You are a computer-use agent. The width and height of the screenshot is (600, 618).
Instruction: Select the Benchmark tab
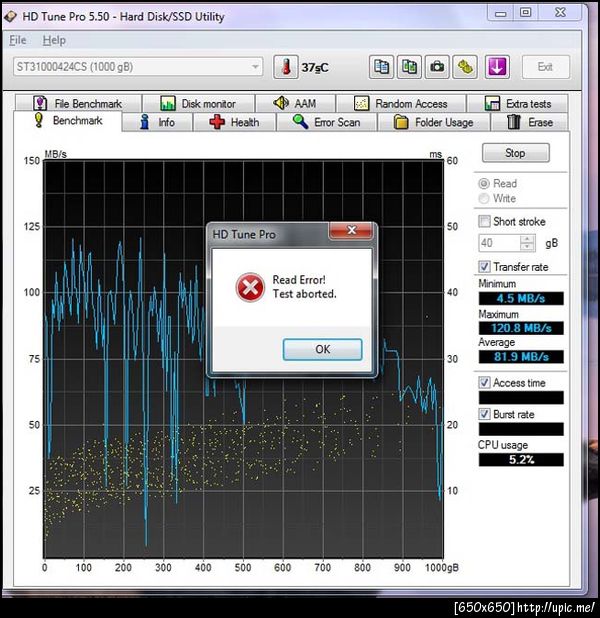coord(68,121)
